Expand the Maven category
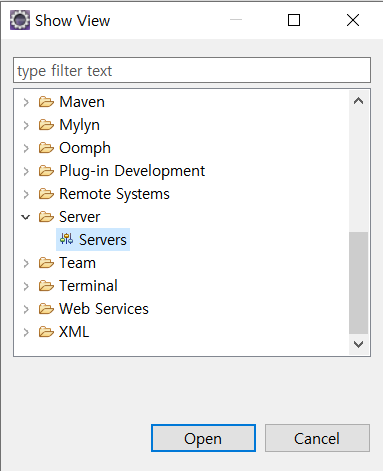The image size is (383, 471). [x=26, y=102]
